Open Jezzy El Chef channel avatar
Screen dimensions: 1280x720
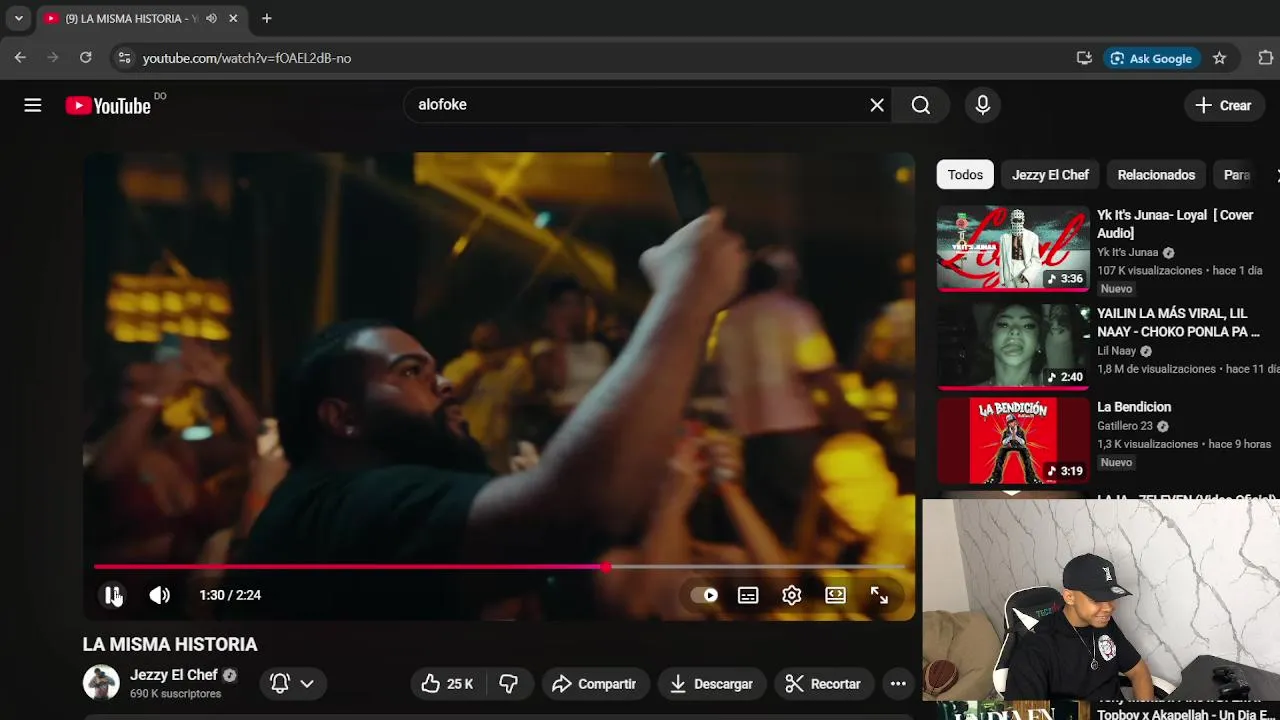point(101,683)
